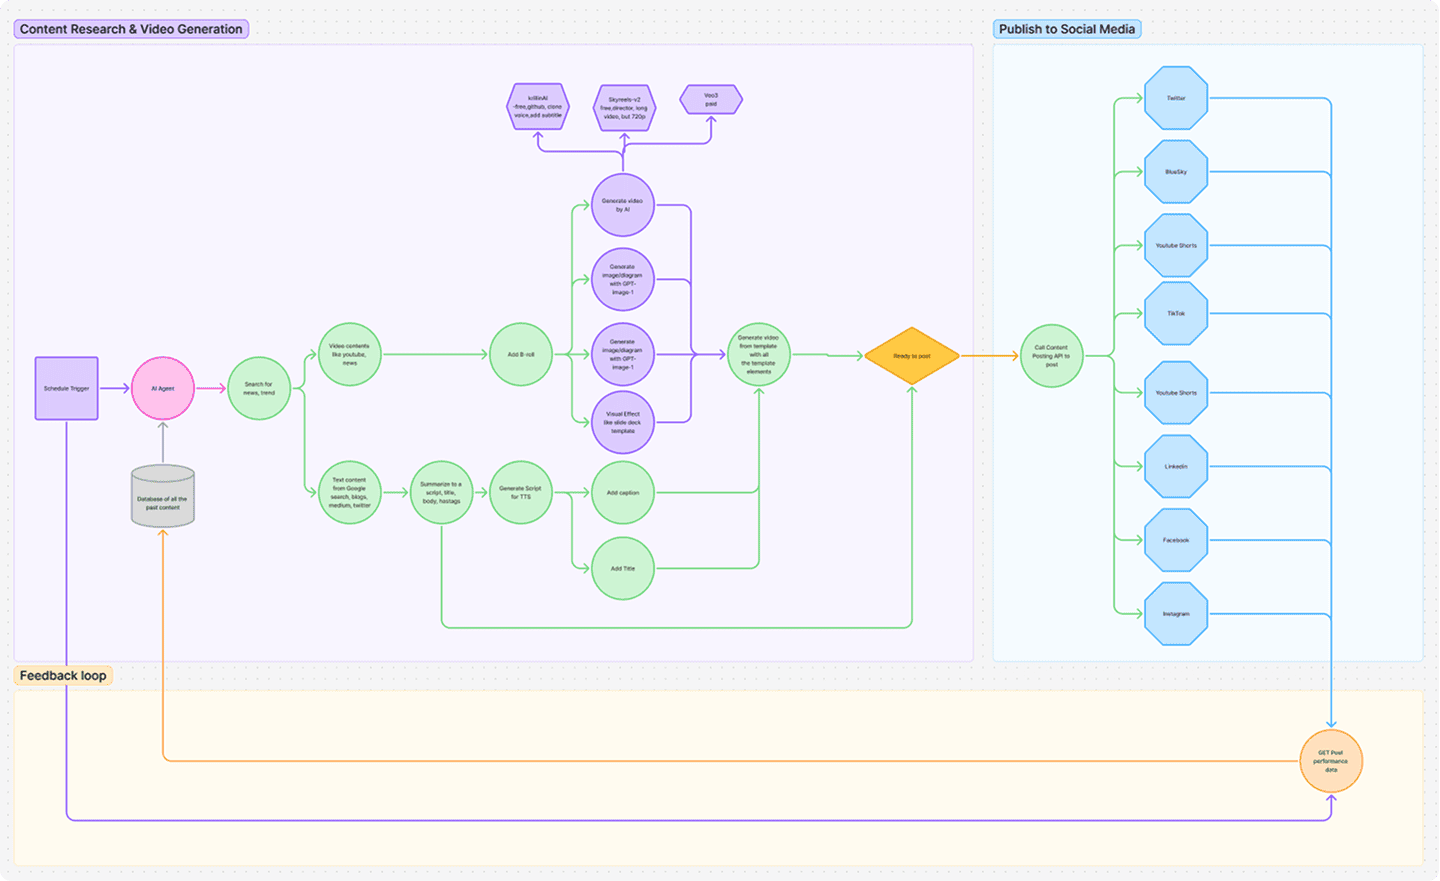
Task: Select the Call Content Posting API node
Action: 1051,354
